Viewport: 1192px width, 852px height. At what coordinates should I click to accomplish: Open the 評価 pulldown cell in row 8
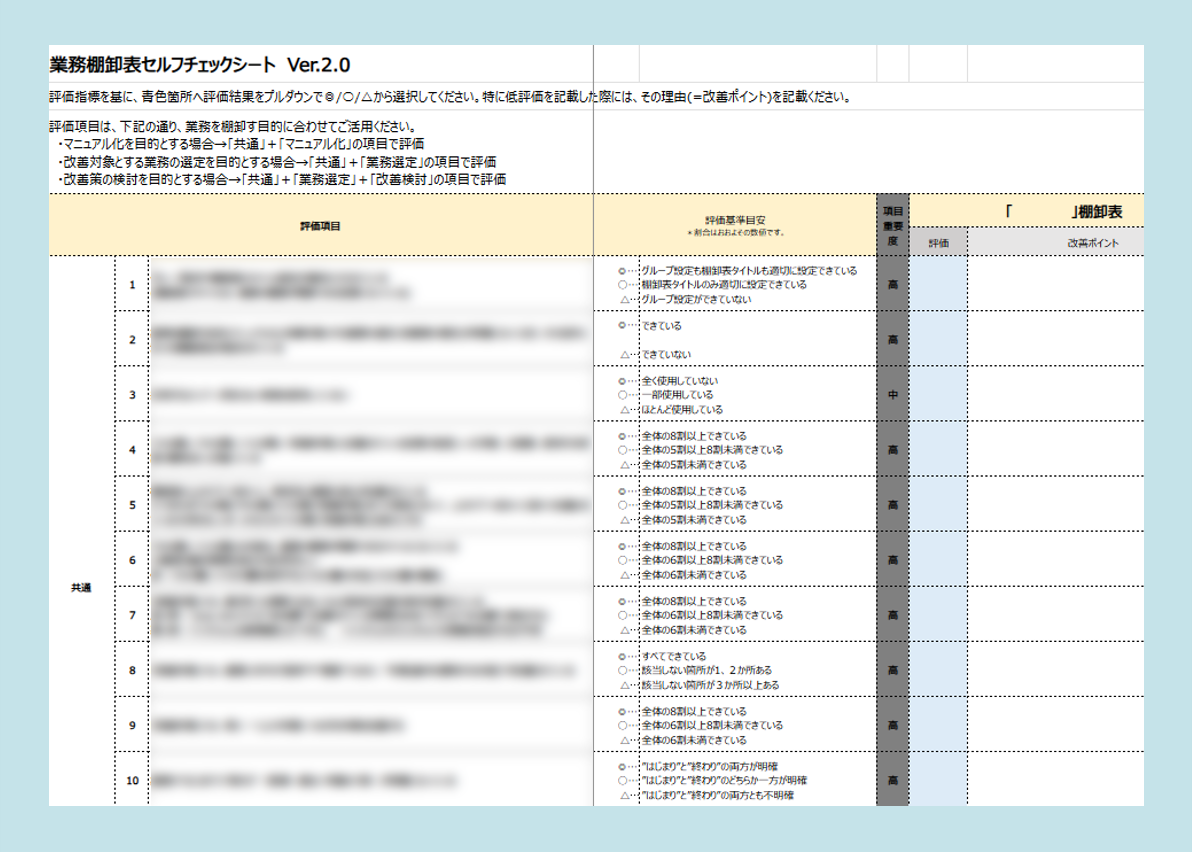click(x=938, y=670)
